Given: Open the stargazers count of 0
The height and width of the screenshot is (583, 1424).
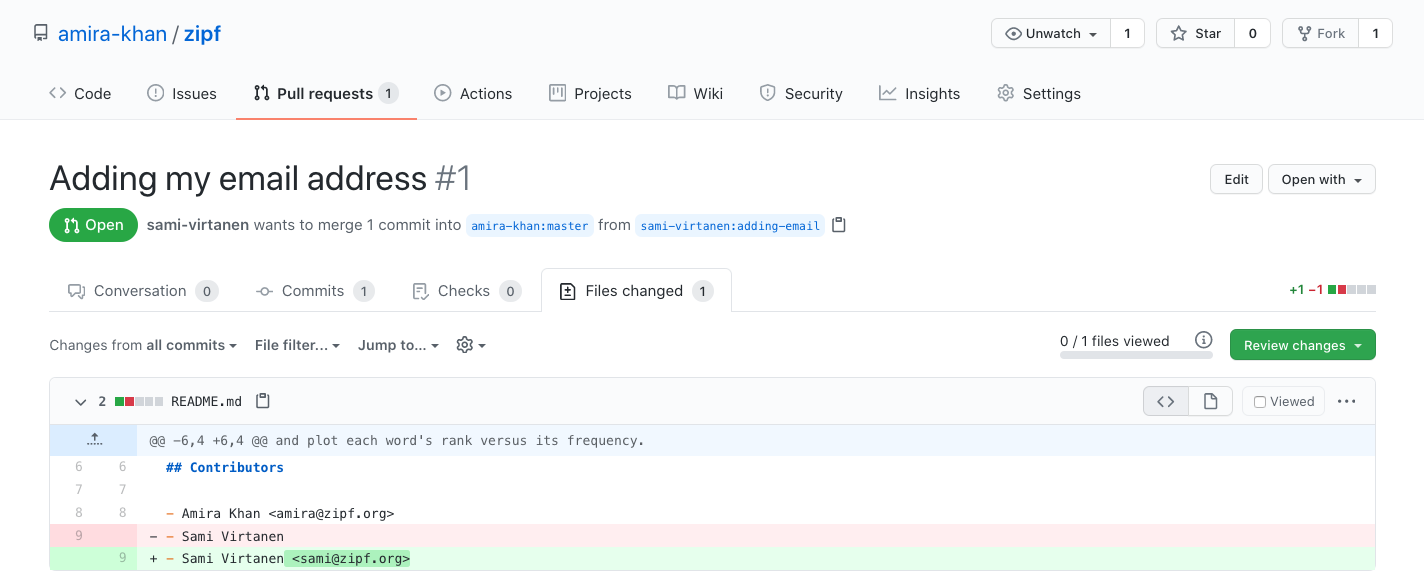Looking at the screenshot, I should point(1252,33).
